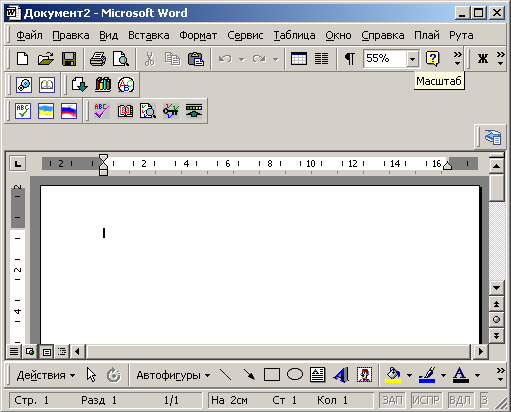The width and height of the screenshot is (511, 412).
Task: Insert WordArt with the slanted A icon
Action: click(x=341, y=375)
